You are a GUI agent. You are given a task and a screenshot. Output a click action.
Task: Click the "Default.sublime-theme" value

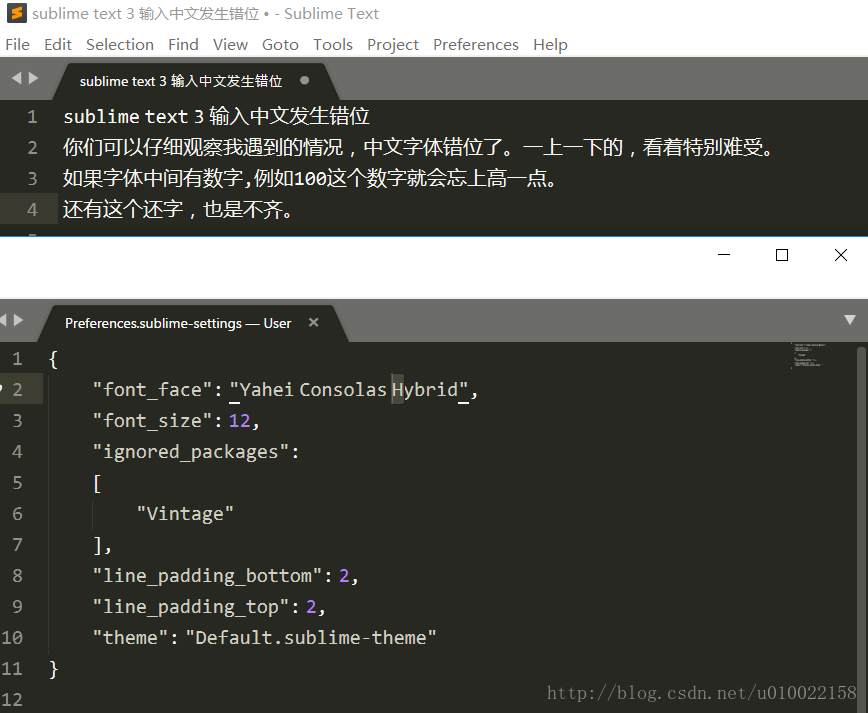(311, 638)
